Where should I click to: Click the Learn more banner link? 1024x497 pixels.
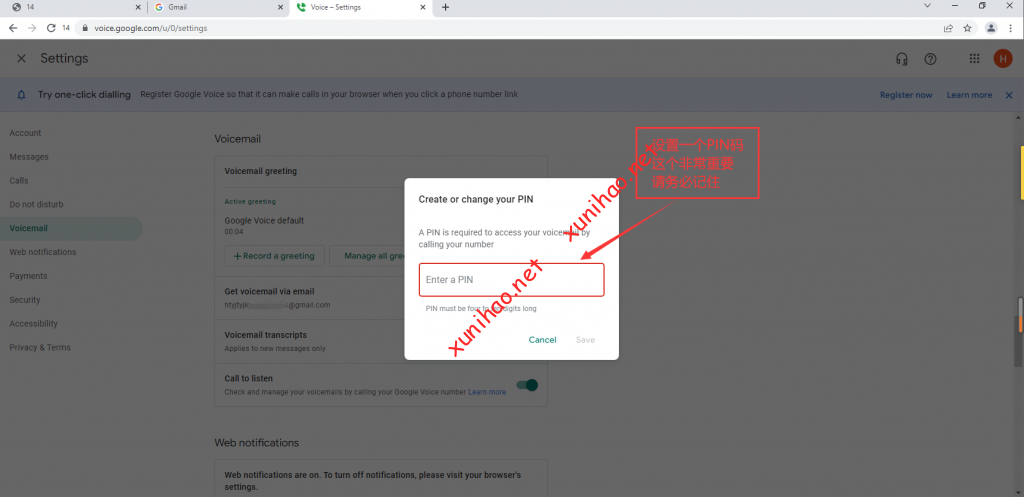pos(969,95)
